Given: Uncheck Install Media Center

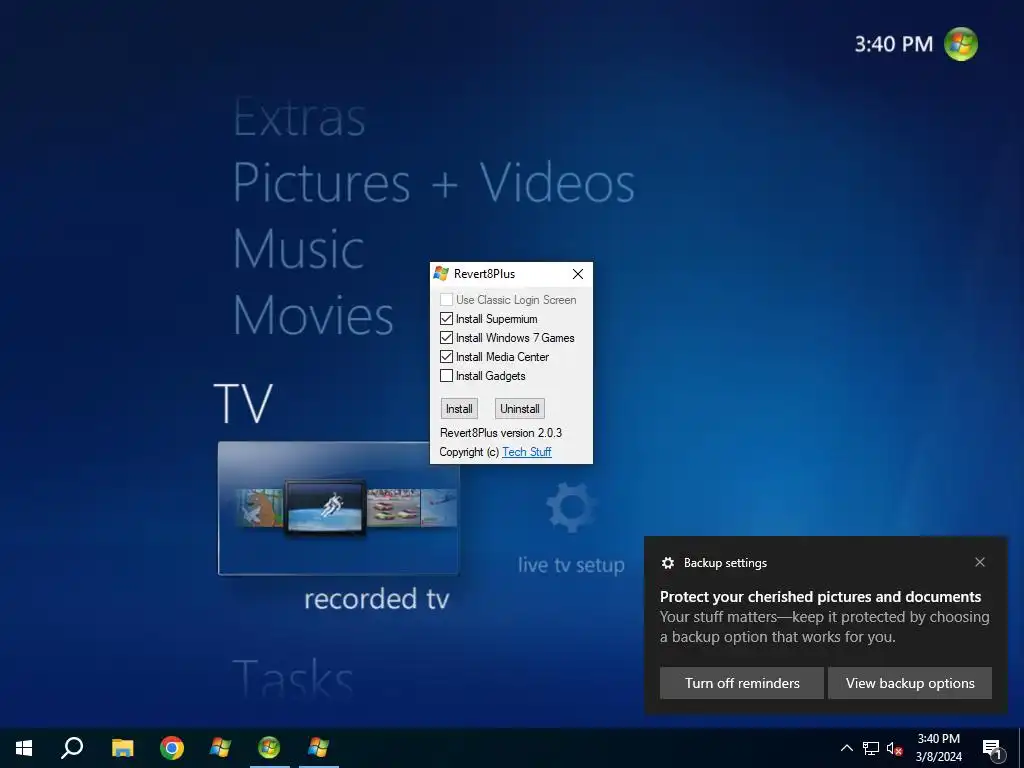Looking at the screenshot, I should pyautogui.click(x=447, y=357).
